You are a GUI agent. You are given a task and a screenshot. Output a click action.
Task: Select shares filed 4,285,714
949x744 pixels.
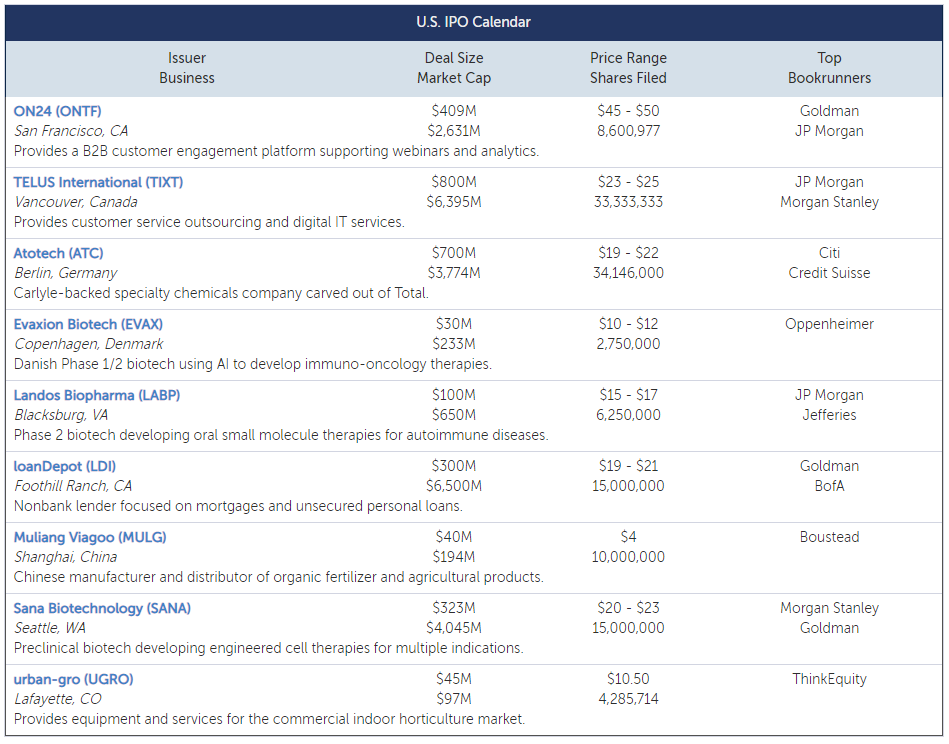tap(628, 699)
